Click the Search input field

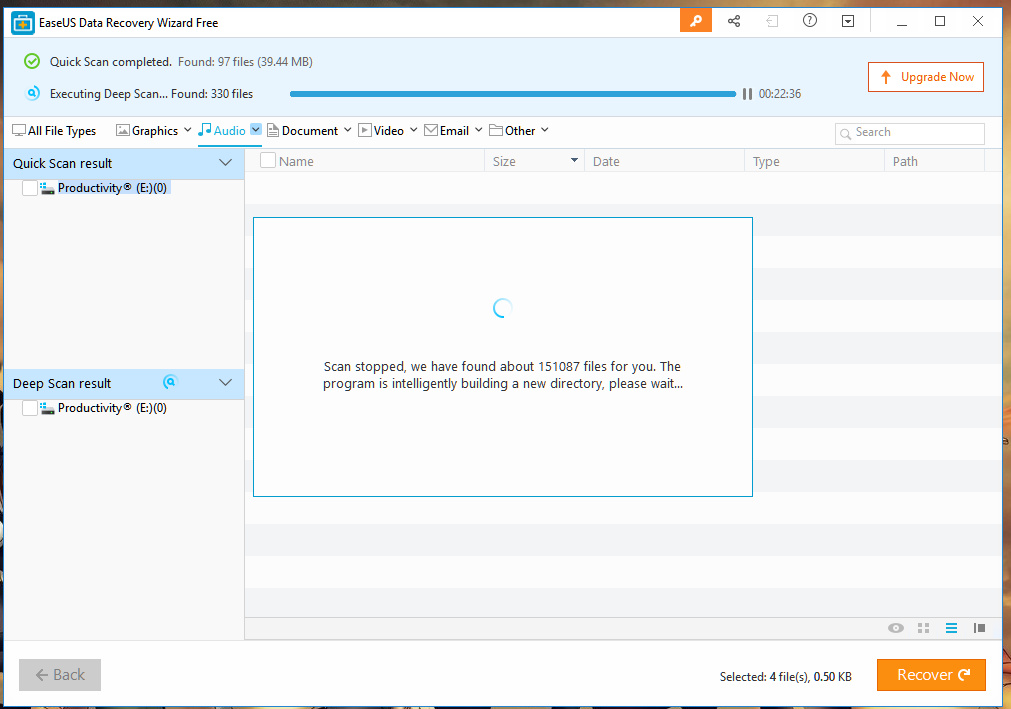910,133
